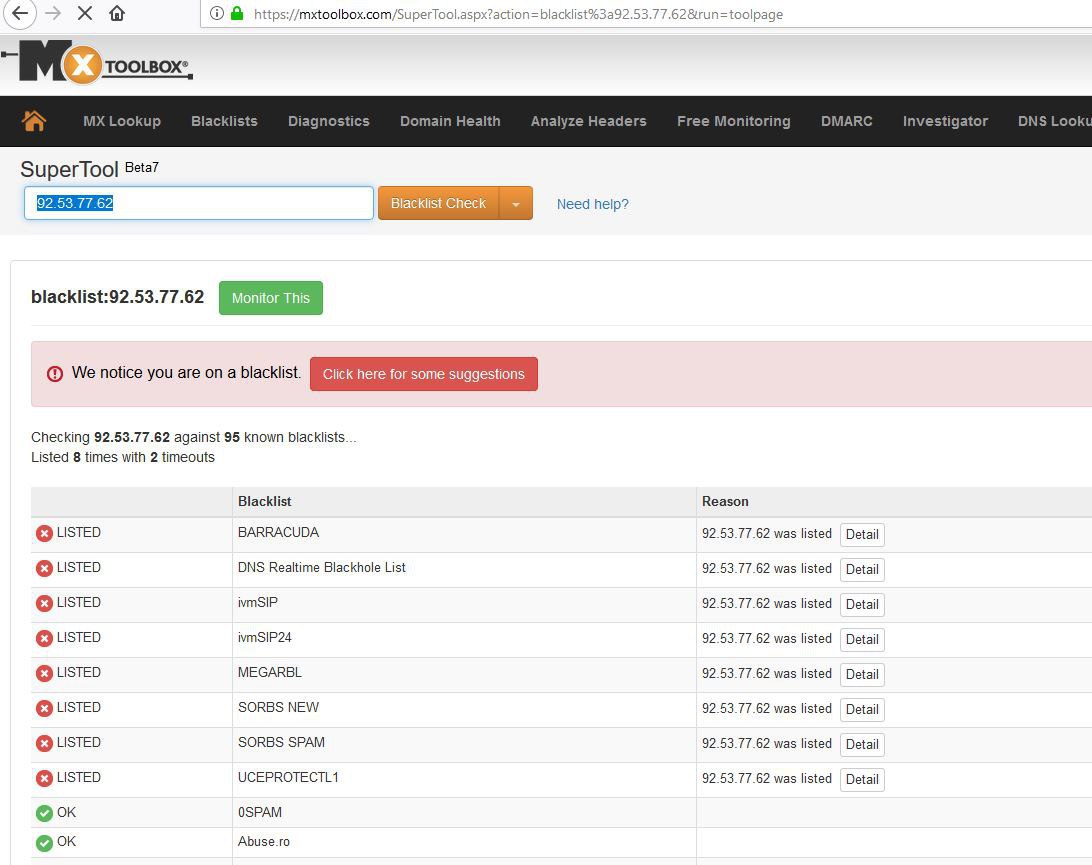Select the 0SPAM blacklist name
The image size is (1092, 865).
click(260, 812)
